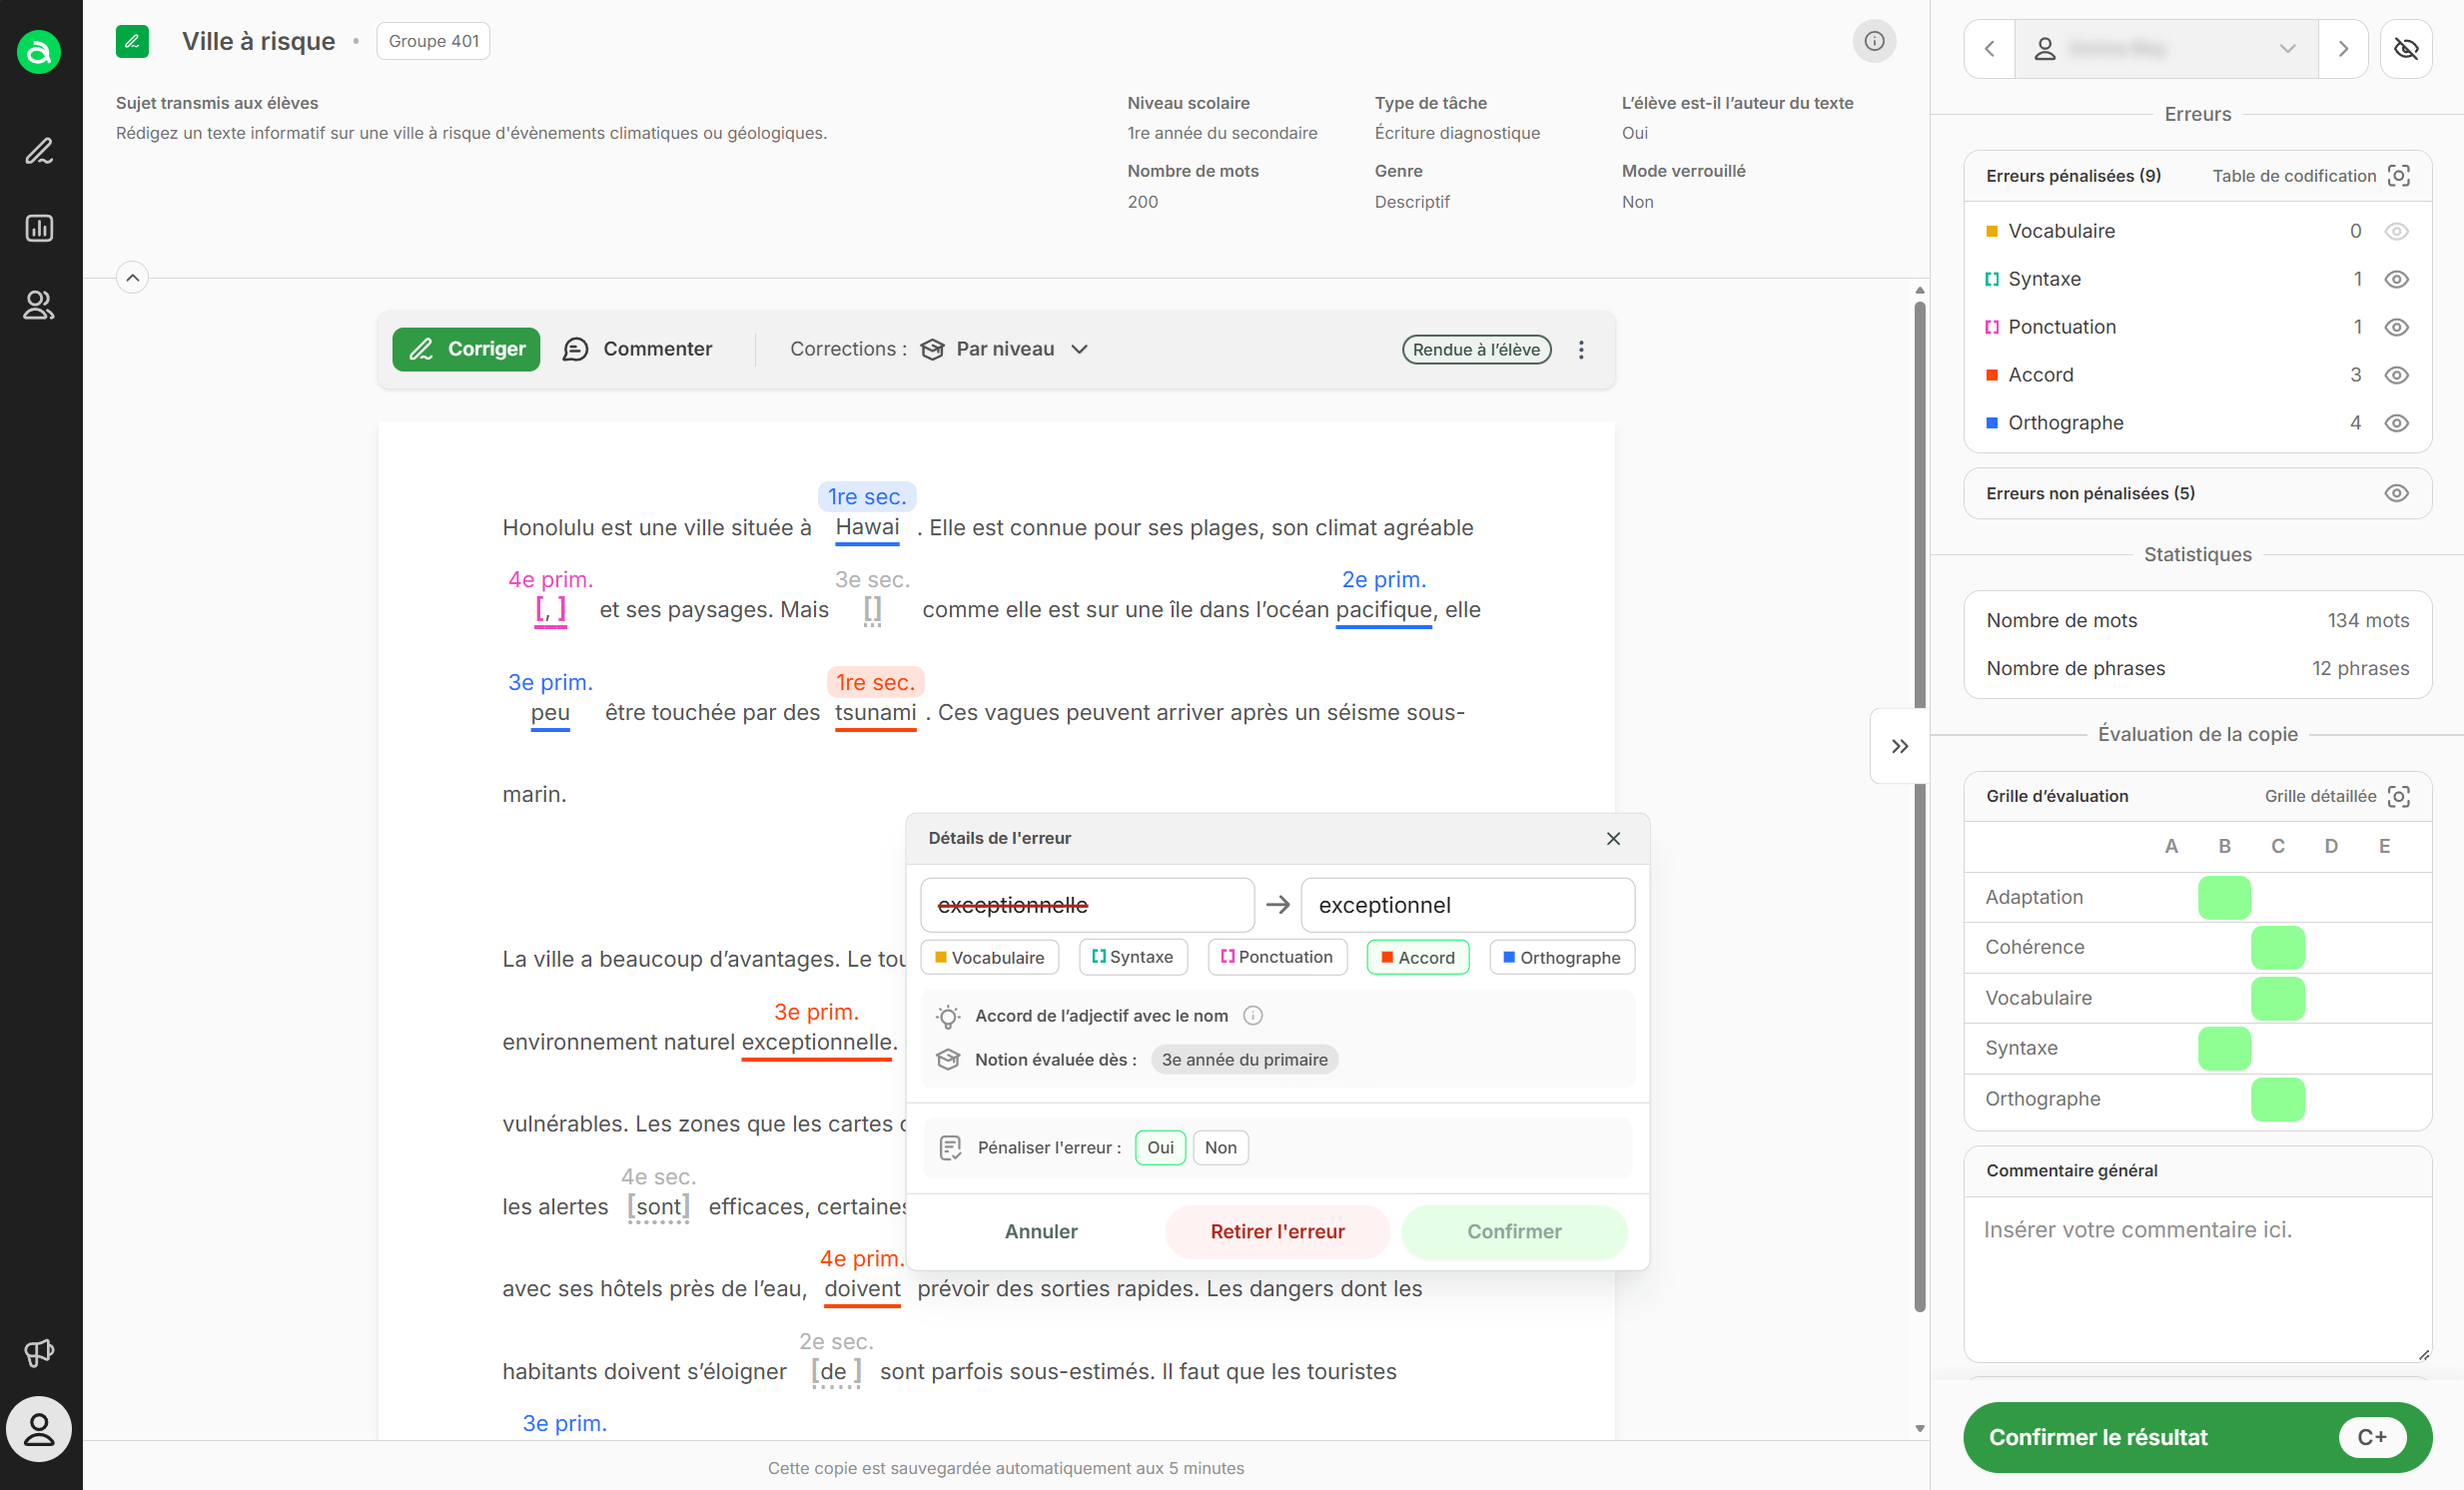Viewport: 2464px width, 1490px height.
Task: Collapse the assignment header info section
Action: coord(132,277)
